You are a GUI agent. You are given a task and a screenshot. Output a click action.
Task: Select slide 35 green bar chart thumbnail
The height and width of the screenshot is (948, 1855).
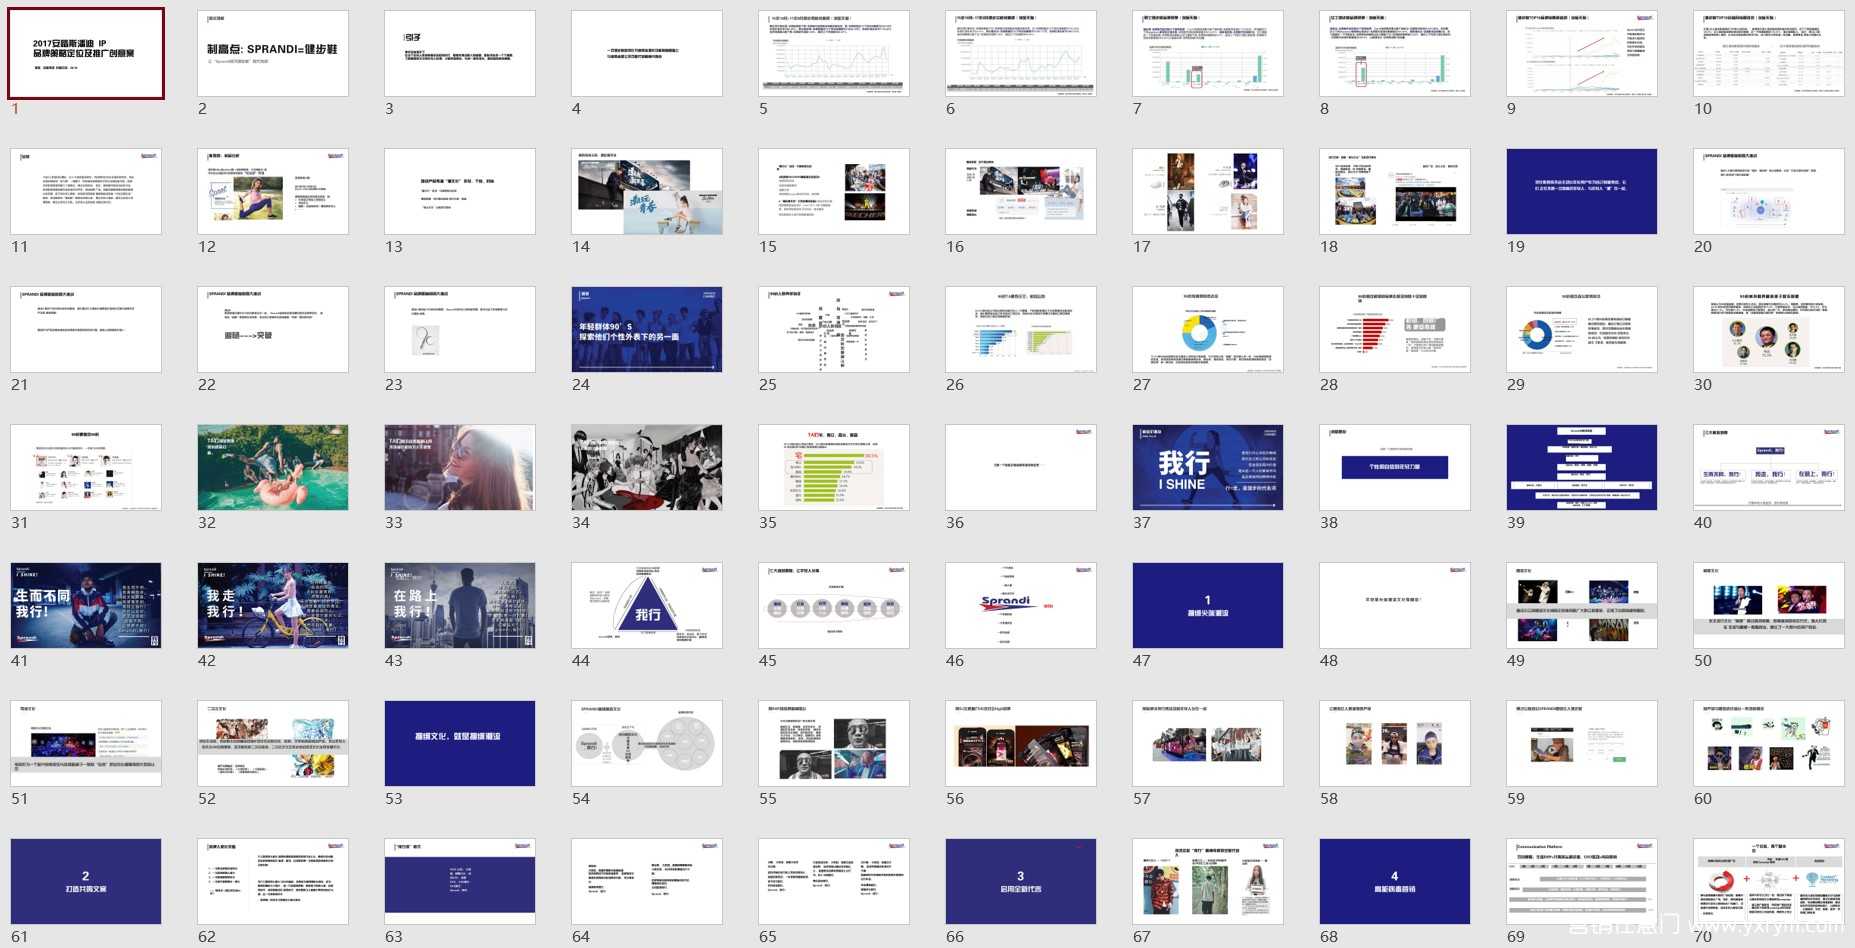tap(834, 467)
